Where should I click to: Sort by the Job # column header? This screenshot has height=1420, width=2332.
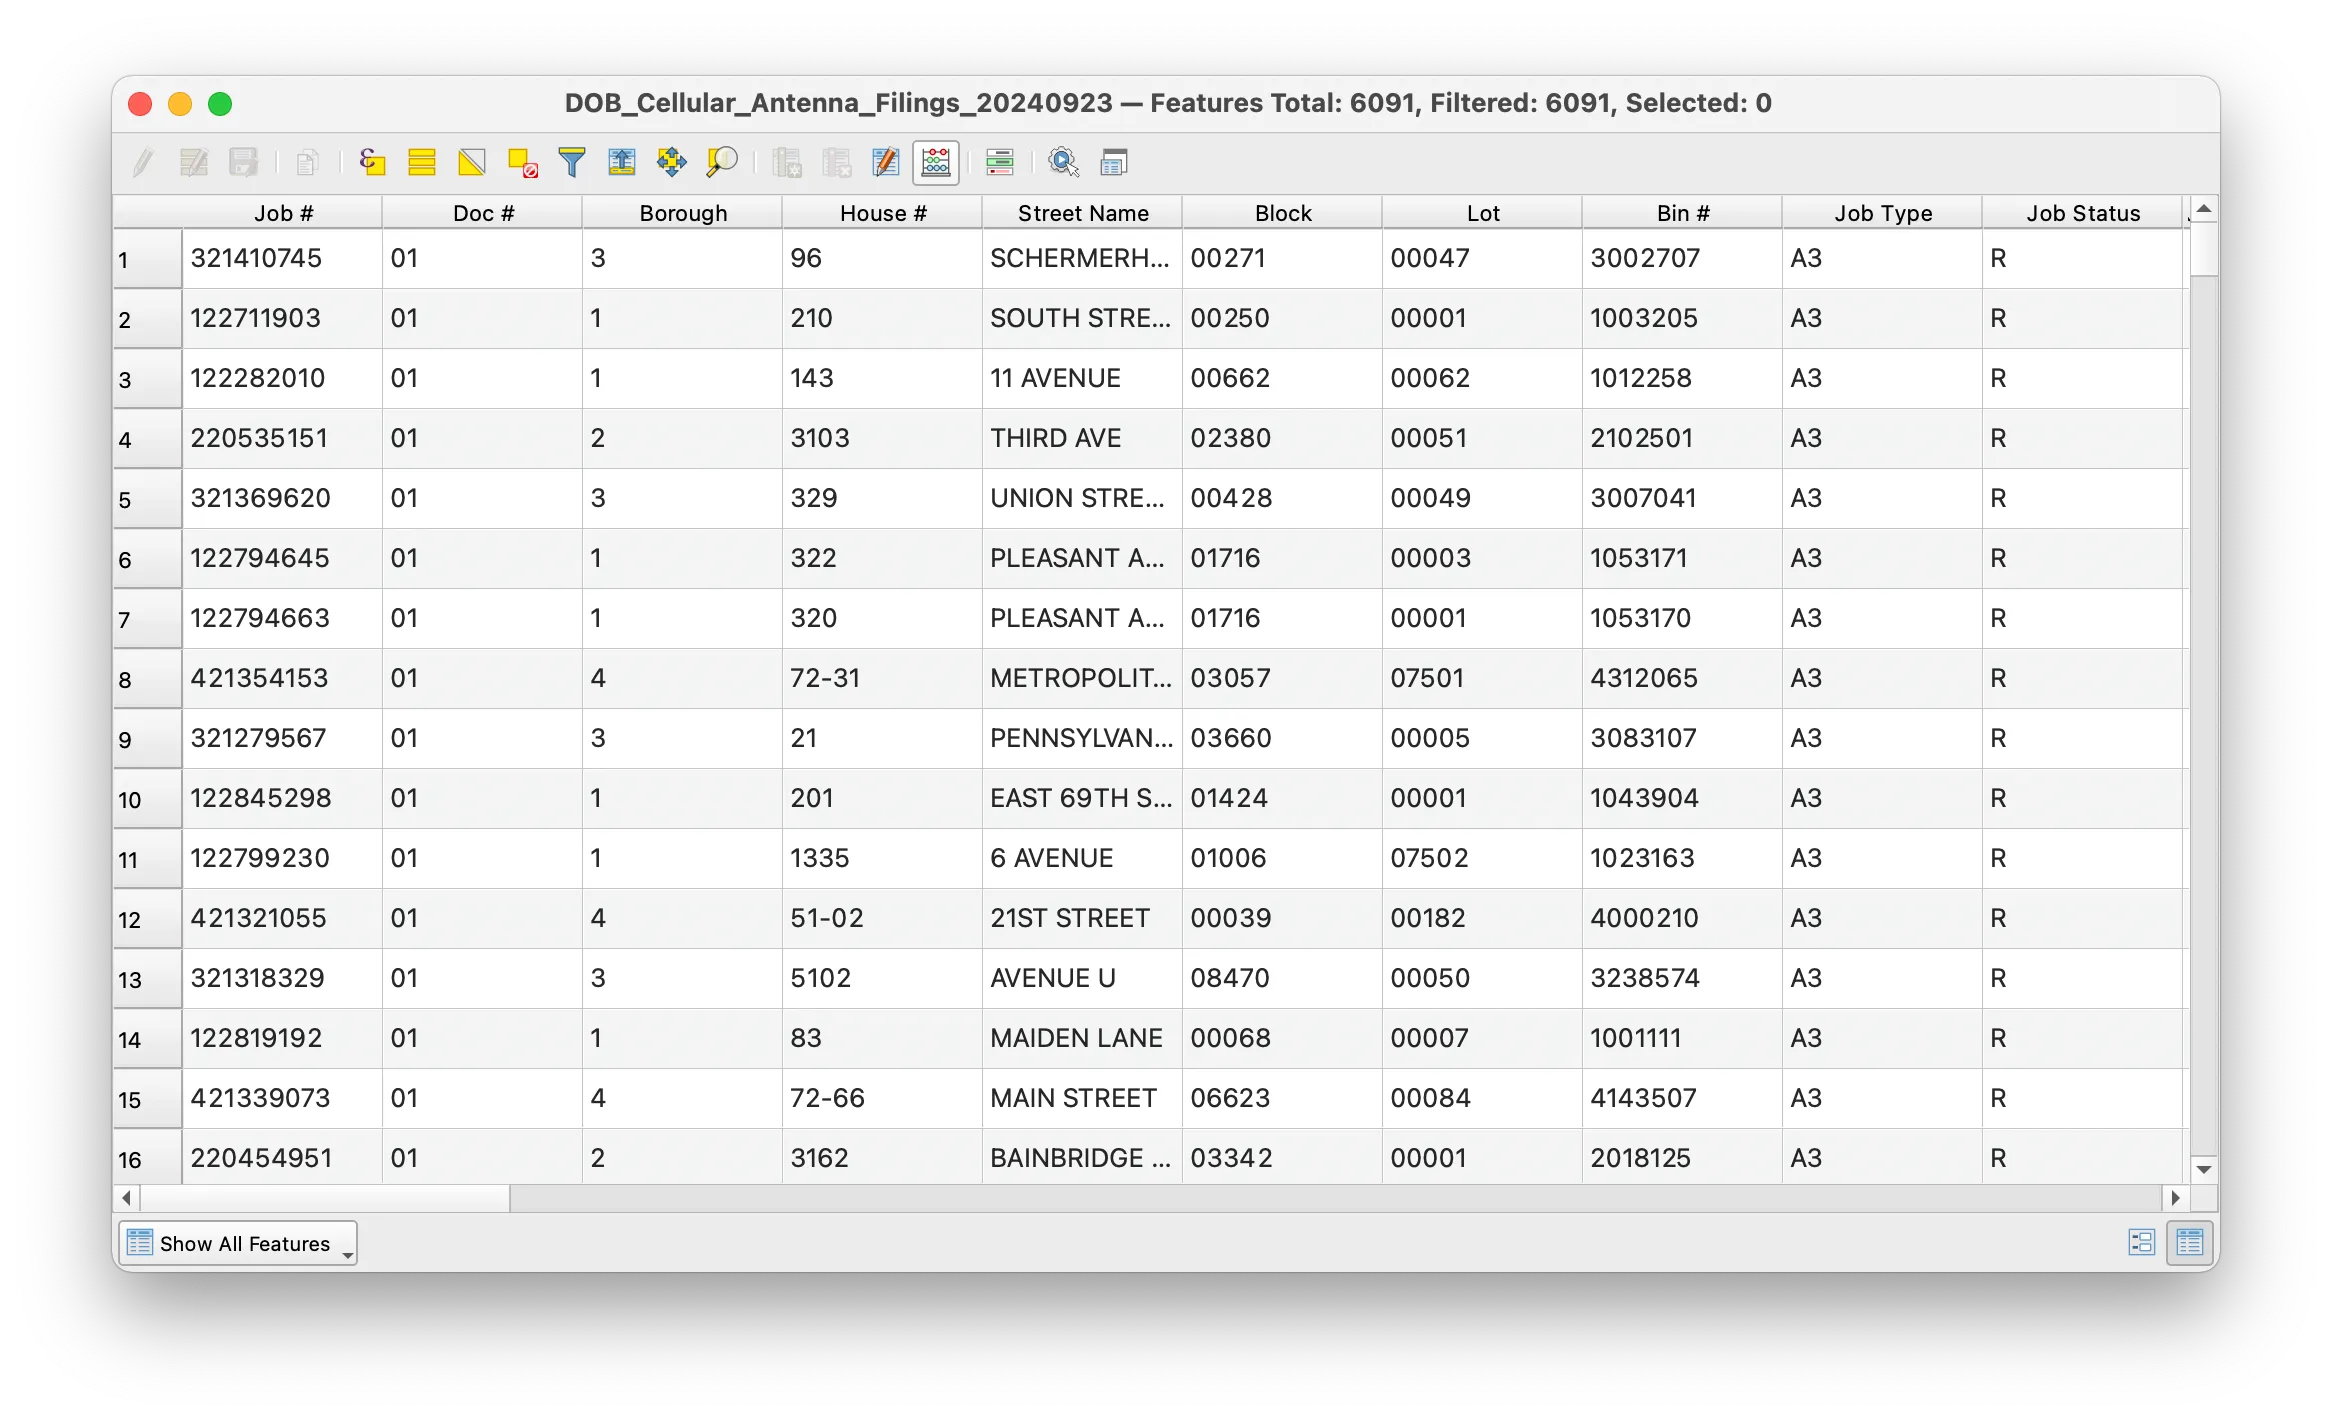coord(283,212)
